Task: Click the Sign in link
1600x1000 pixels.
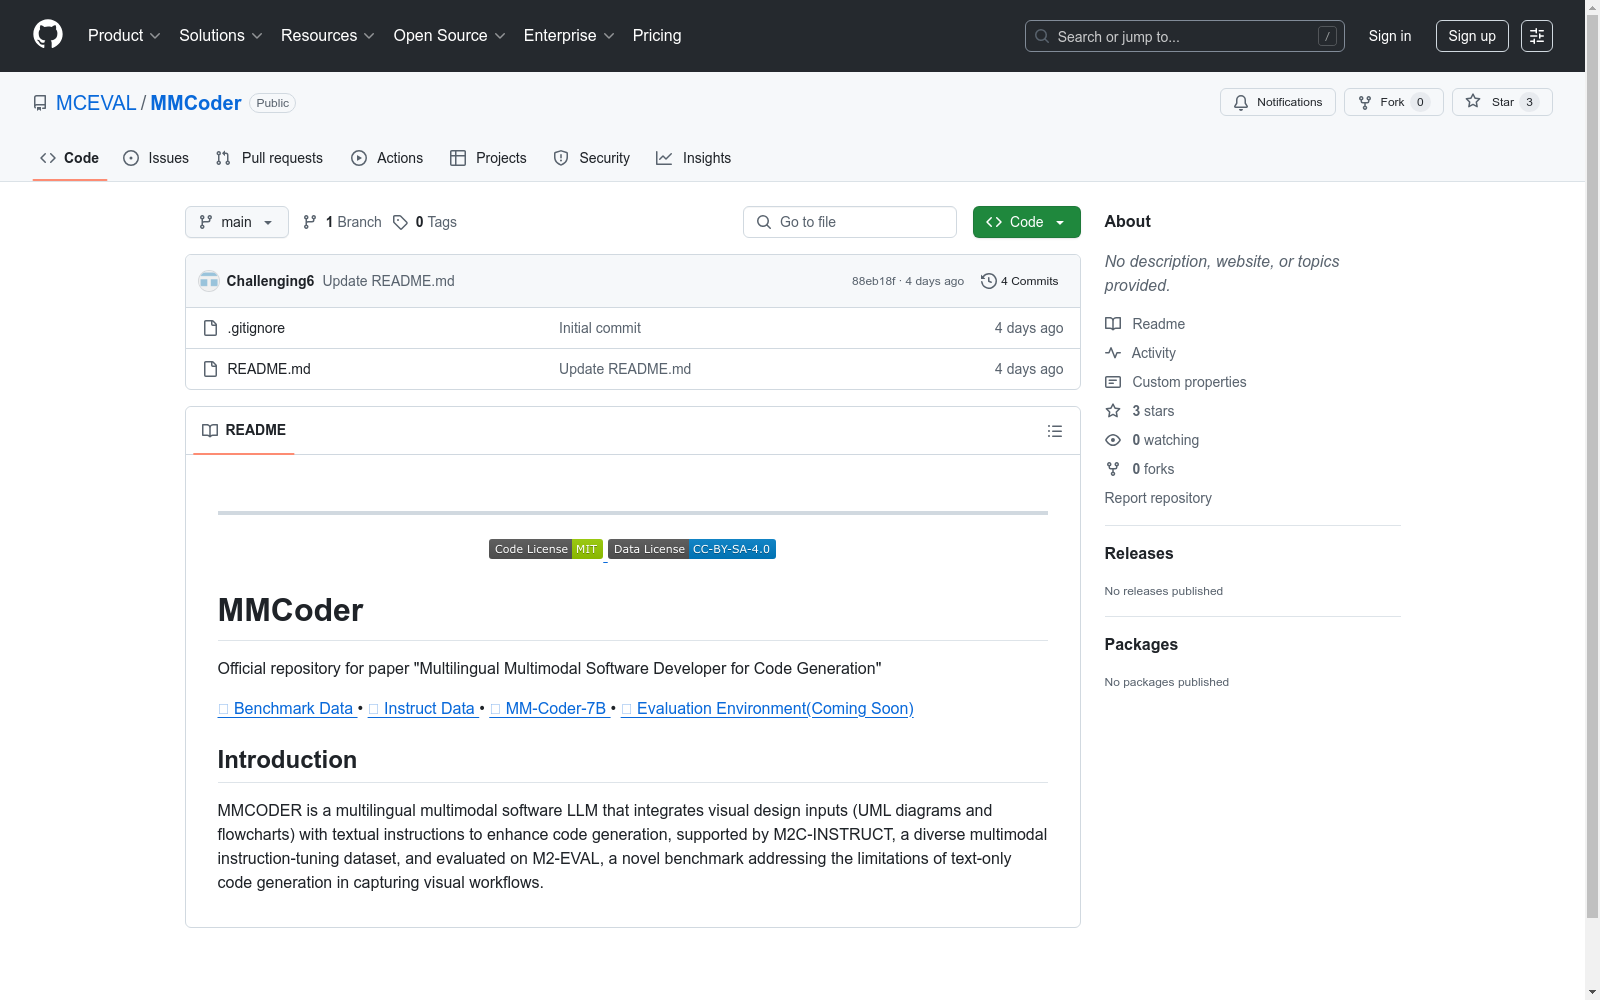Action: coord(1390,36)
